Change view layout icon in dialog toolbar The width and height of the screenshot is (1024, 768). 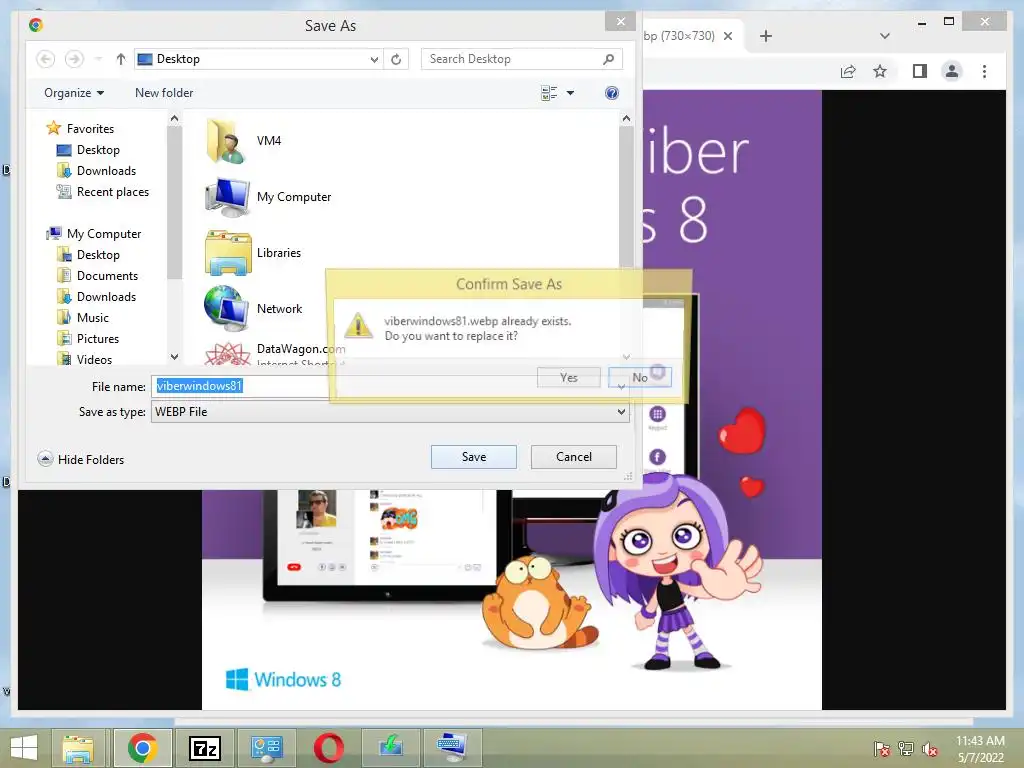(x=549, y=93)
